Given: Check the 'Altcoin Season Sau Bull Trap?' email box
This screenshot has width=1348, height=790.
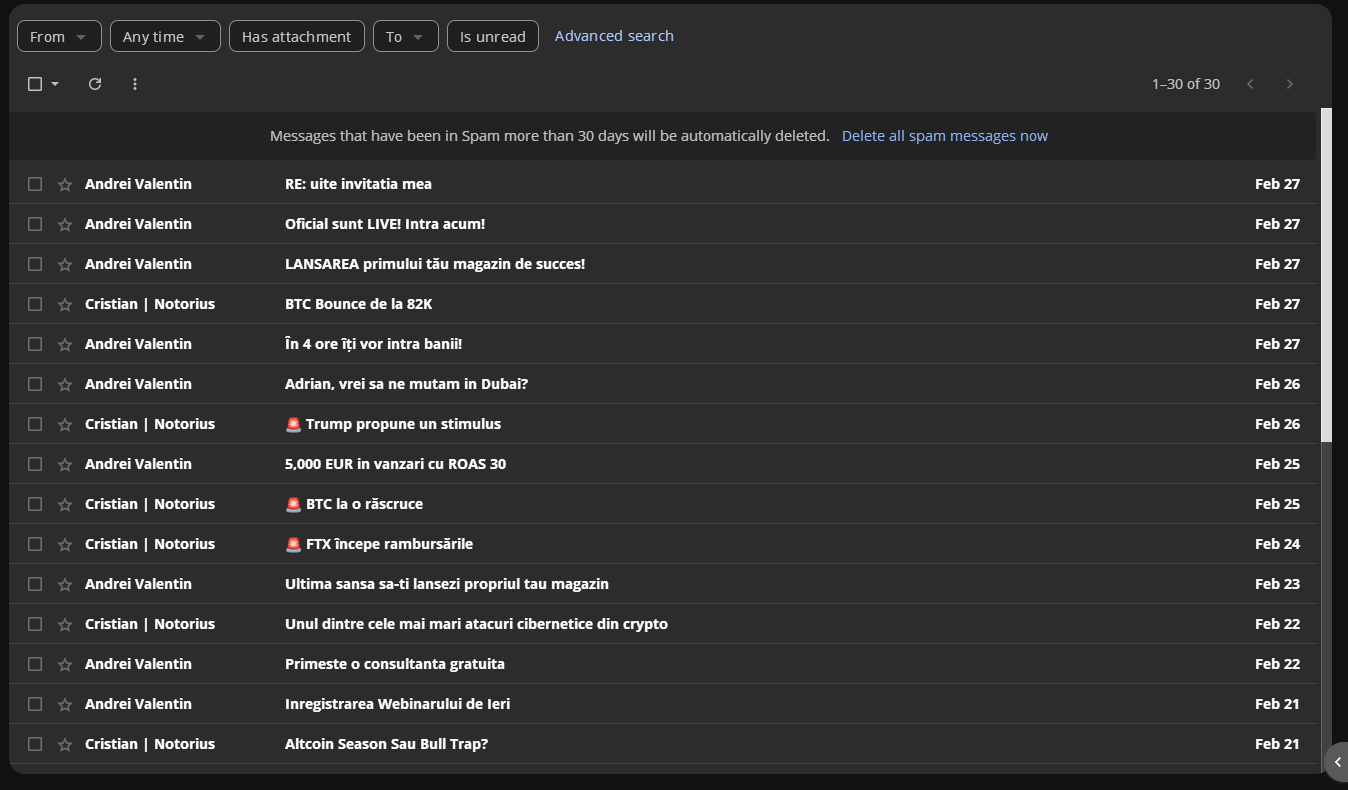Looking at the screenshot, I should [35, 744].
